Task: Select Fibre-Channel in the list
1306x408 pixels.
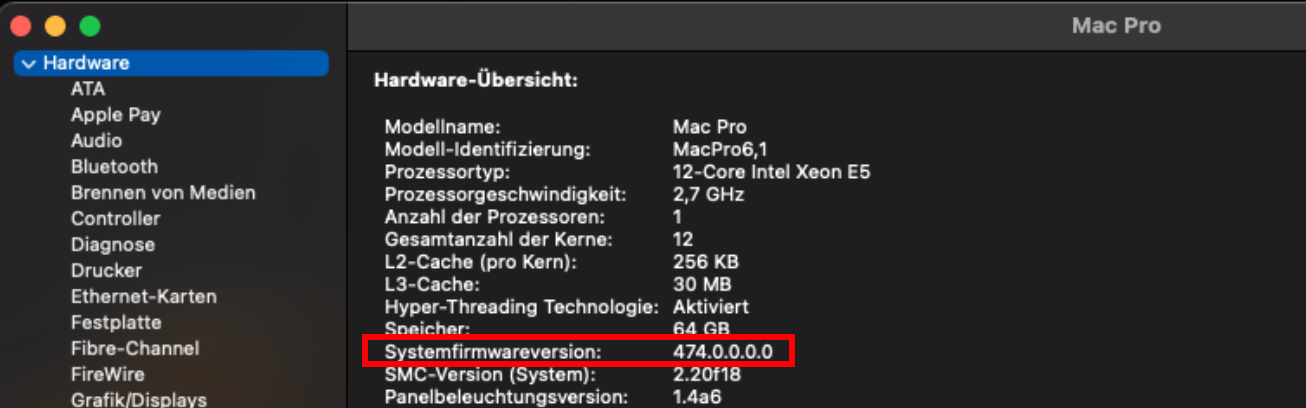Action: click(135, 349)
